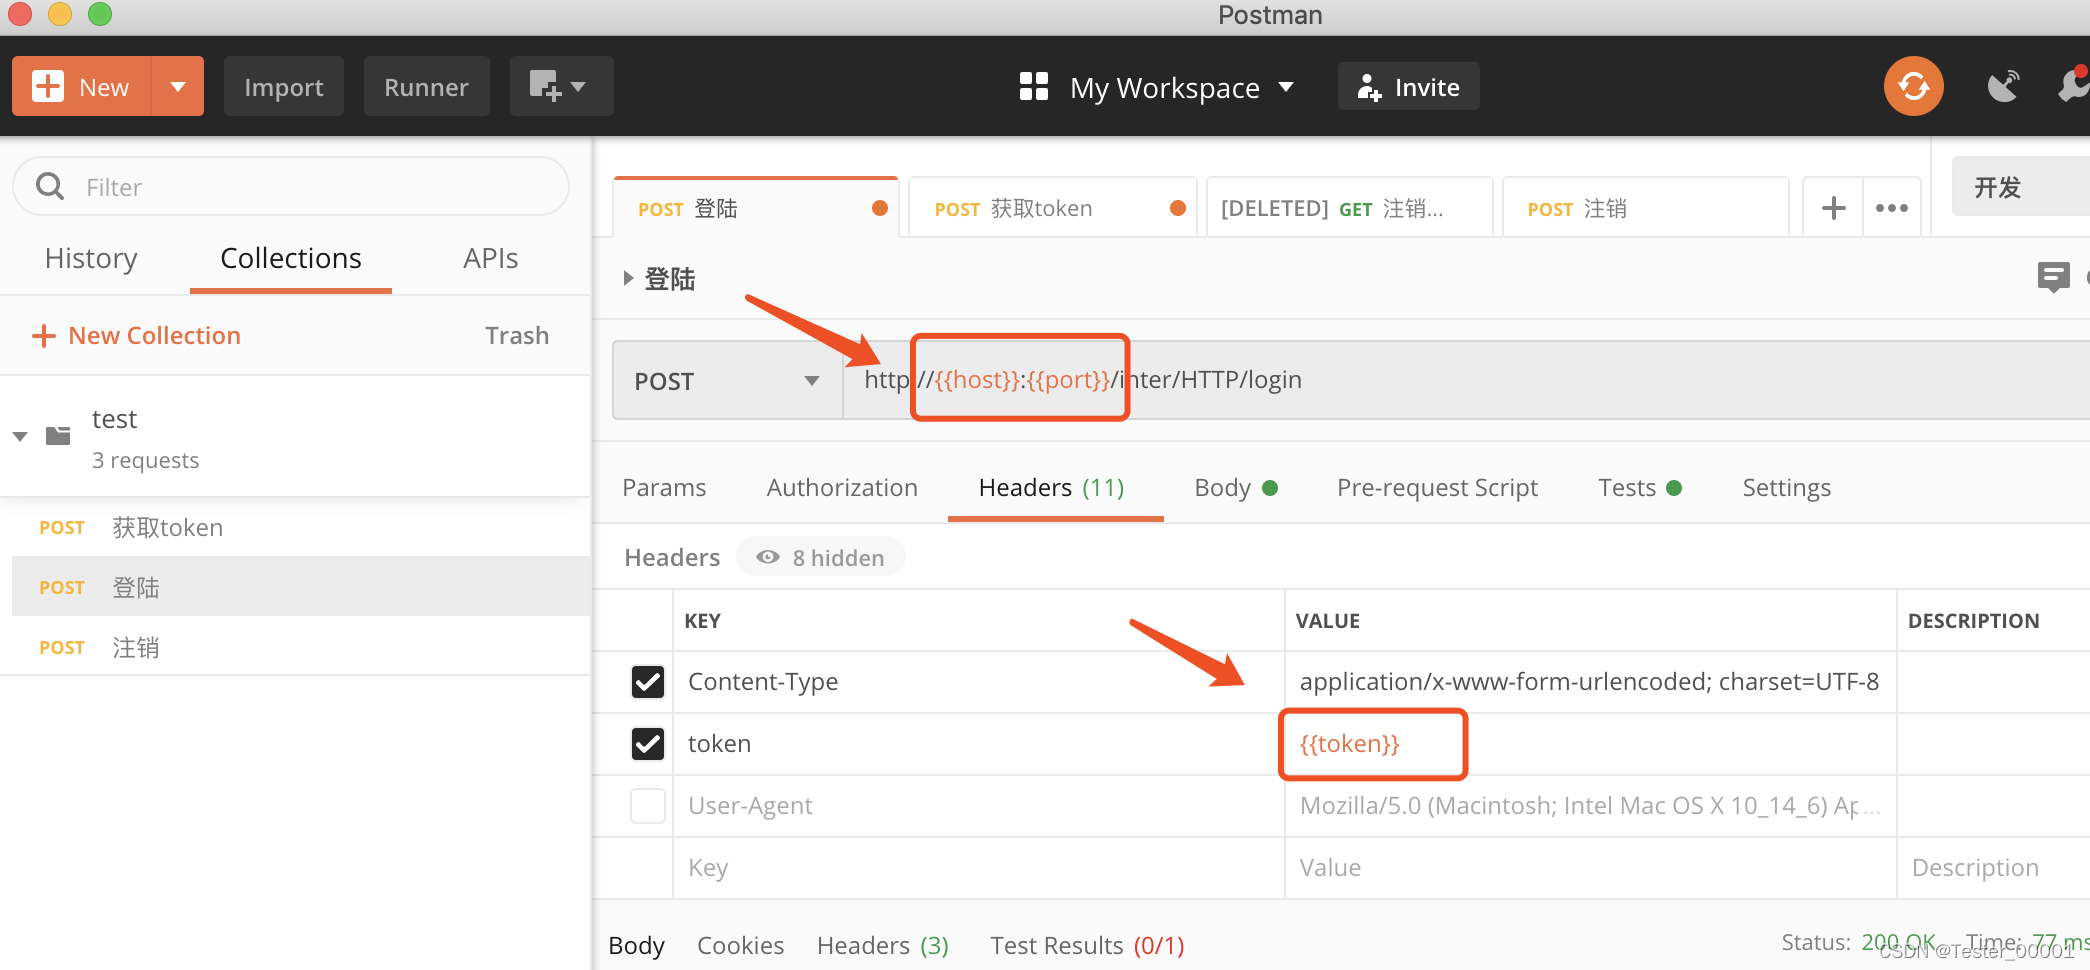Image resolution: width=2090 pixels, height=970 pixels.
Task: Click the Filter search magnifier icon
Action: point(49,186)
